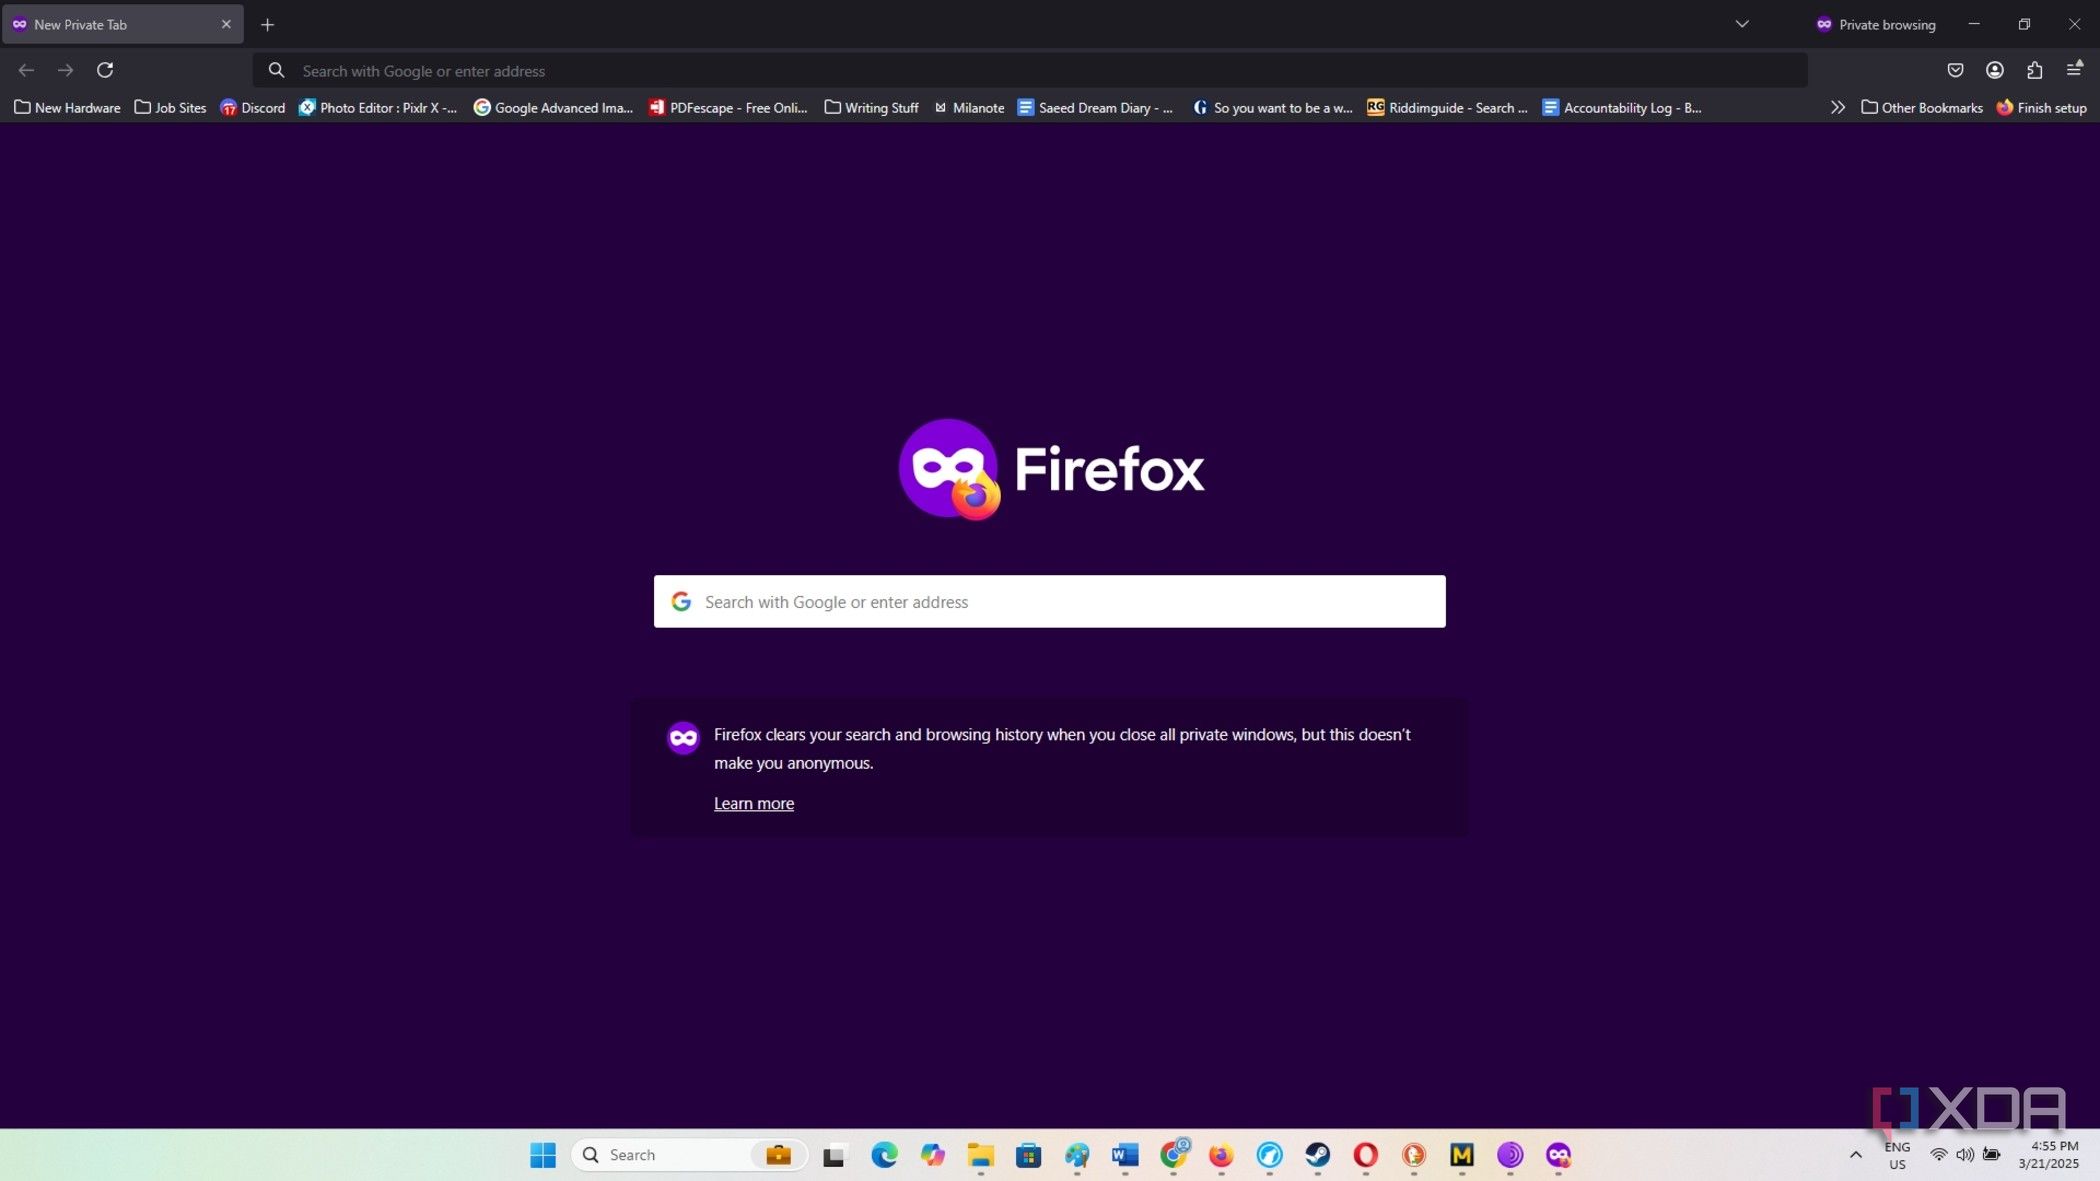Show hidden system tray icons
The width and height of the screenshot is (2100, 1181).
[x=1855, y=1155]
